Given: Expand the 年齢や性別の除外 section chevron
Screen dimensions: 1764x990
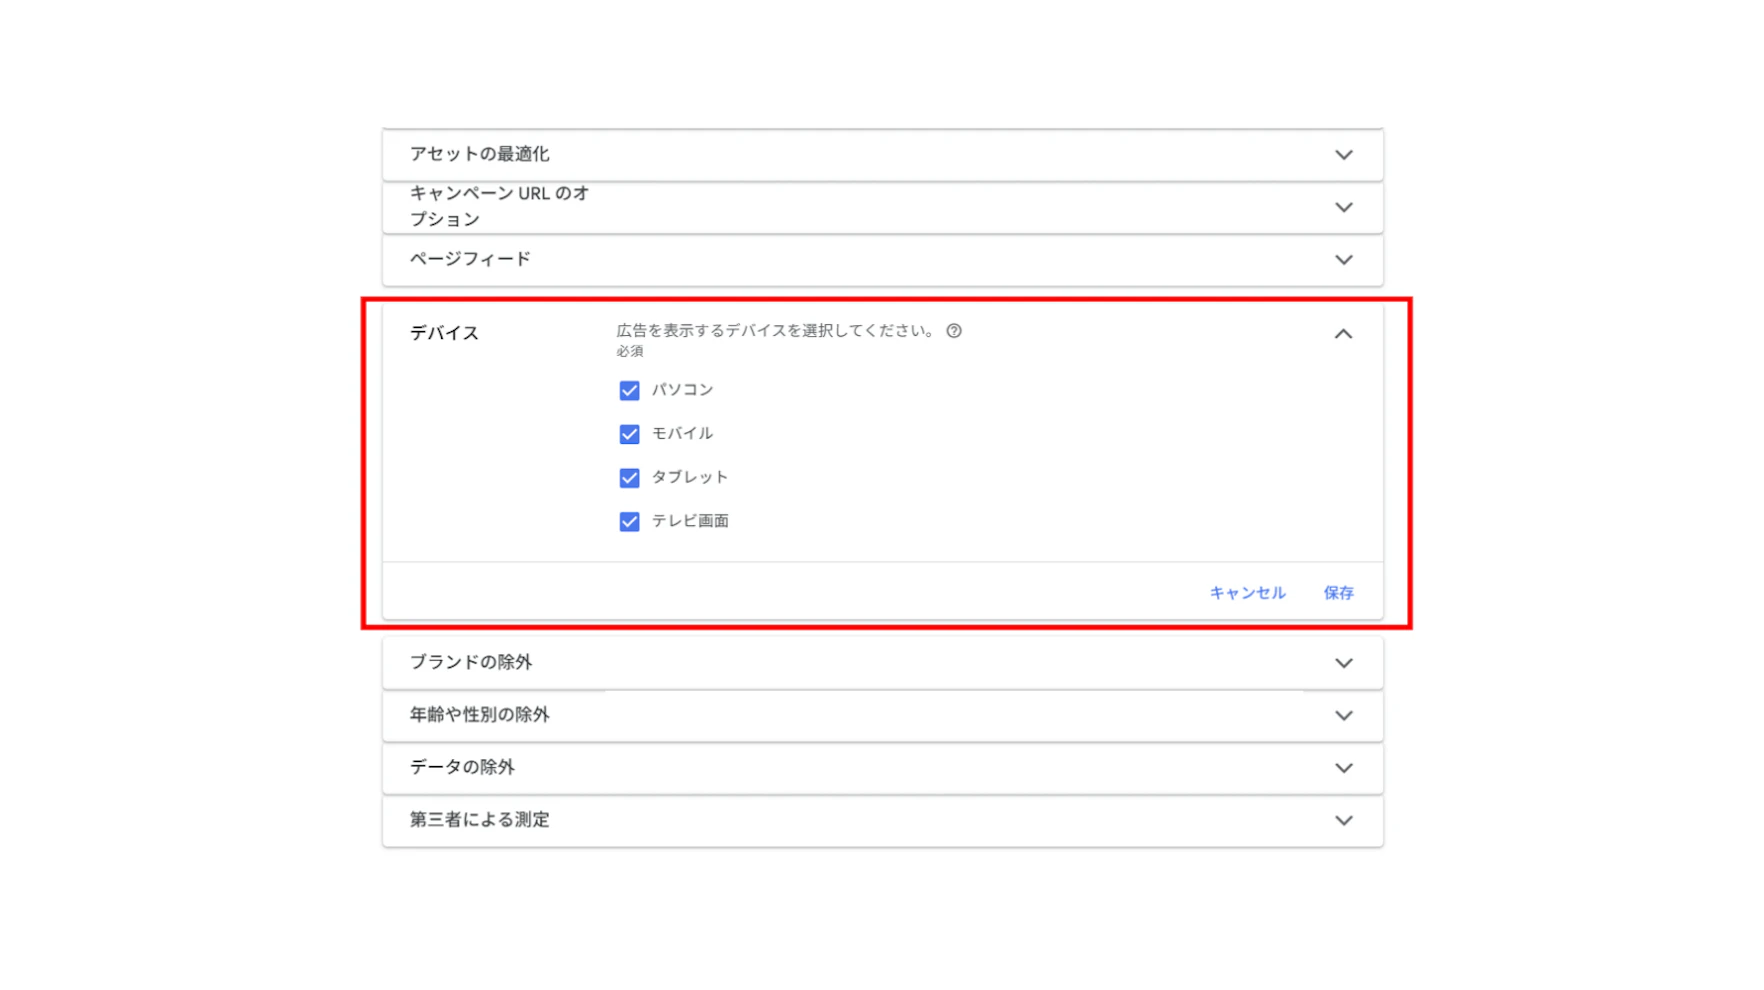Looking at the screenshot, I should tap(1344, 716).
